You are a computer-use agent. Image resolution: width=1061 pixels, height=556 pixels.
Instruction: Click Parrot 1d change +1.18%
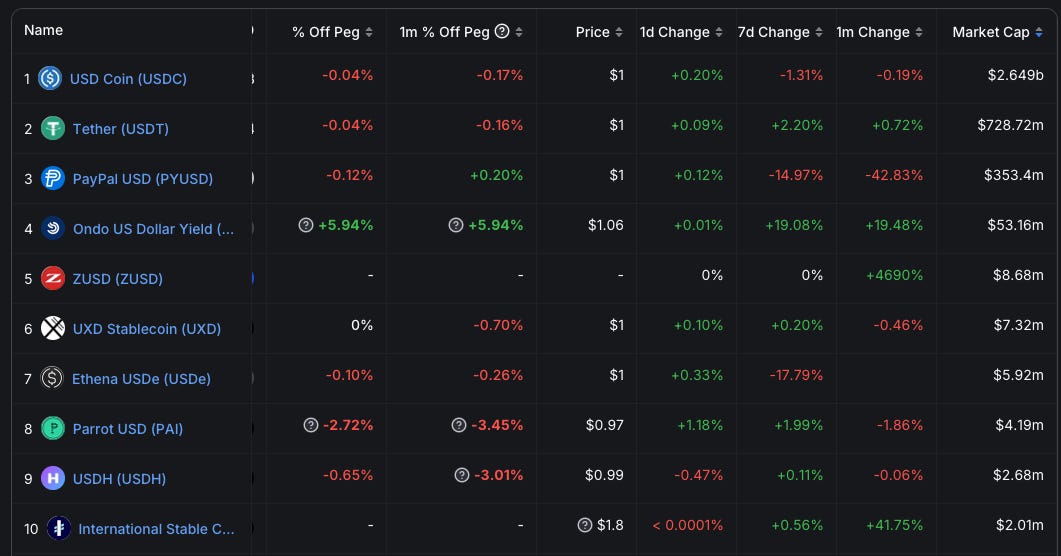click(x=700, y=425)
